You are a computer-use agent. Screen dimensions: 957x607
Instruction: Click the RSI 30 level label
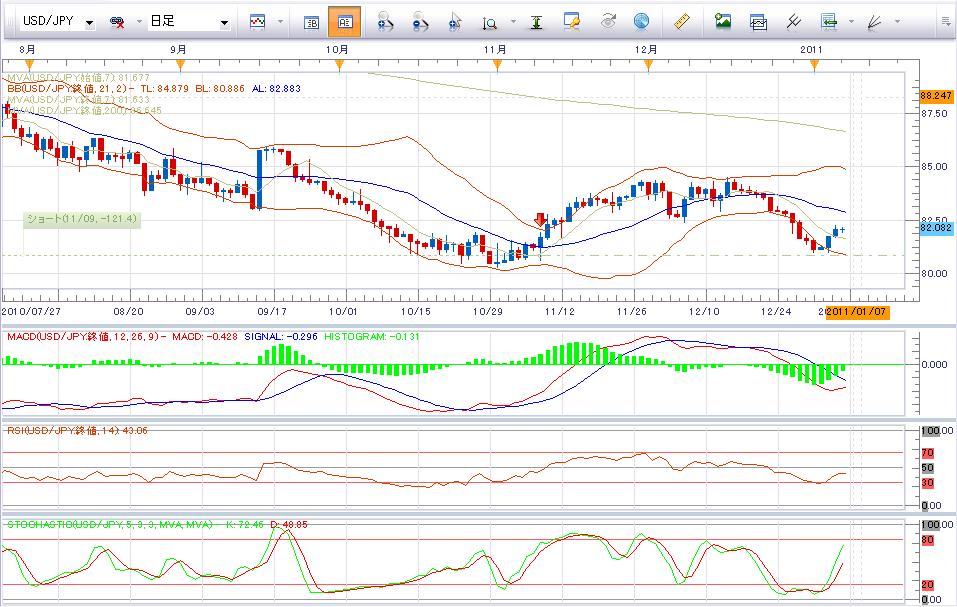click(x=928, y=483)
